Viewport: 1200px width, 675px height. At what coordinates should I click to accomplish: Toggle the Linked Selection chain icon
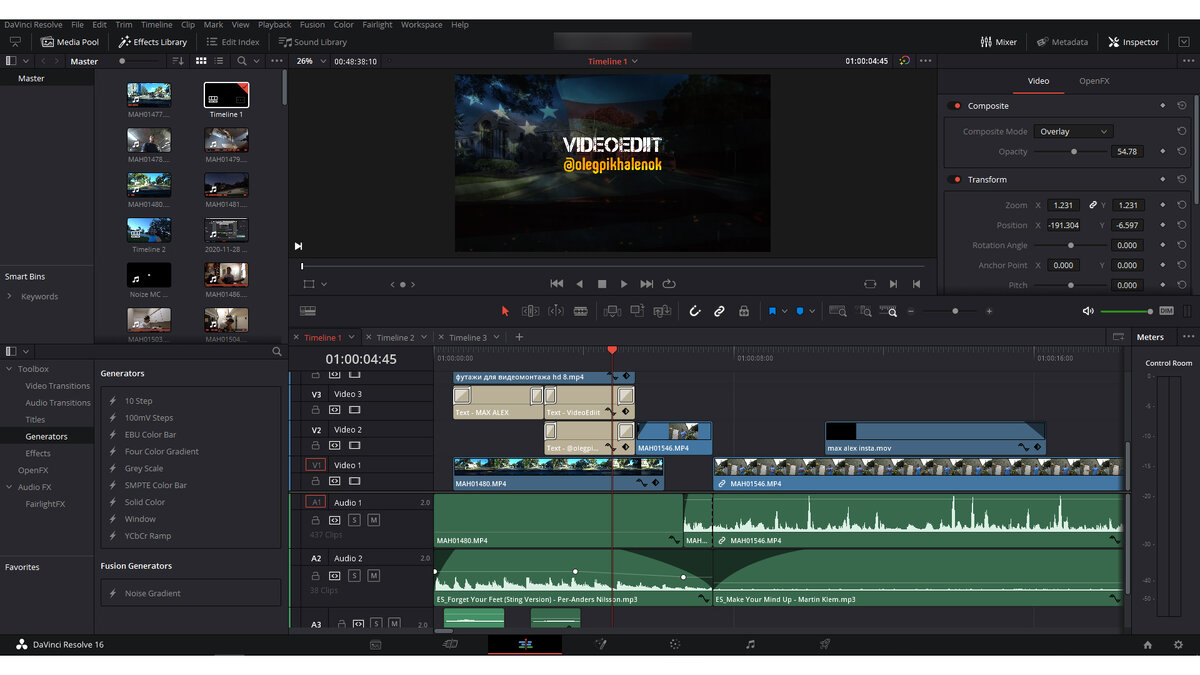[x=719, y=311]
